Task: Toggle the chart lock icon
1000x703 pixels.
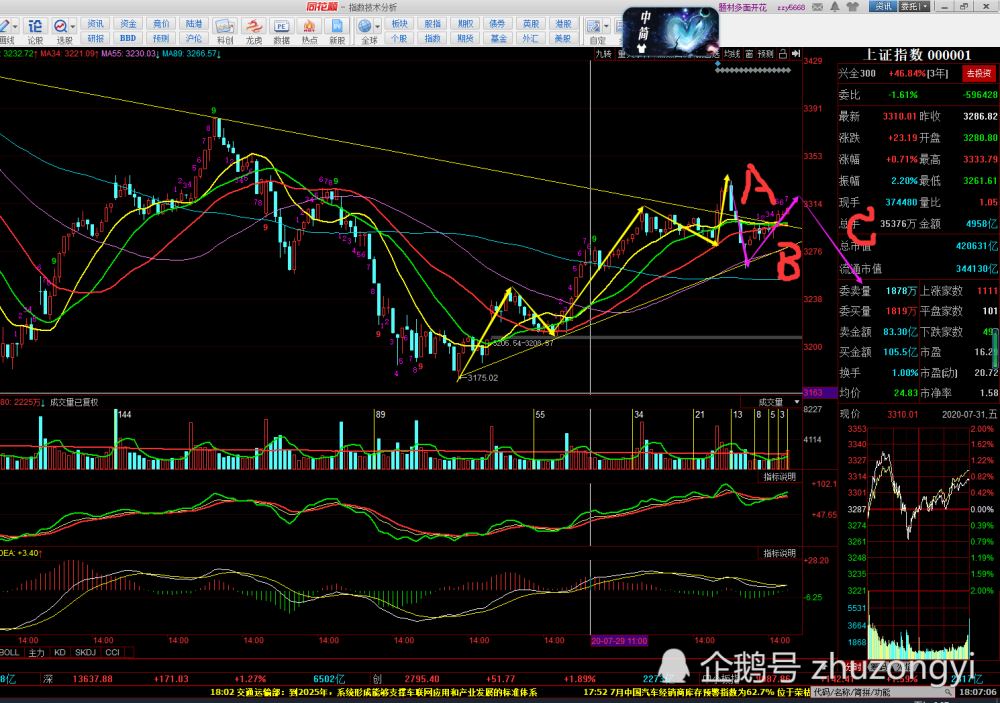Action: [x=783, y=54]
